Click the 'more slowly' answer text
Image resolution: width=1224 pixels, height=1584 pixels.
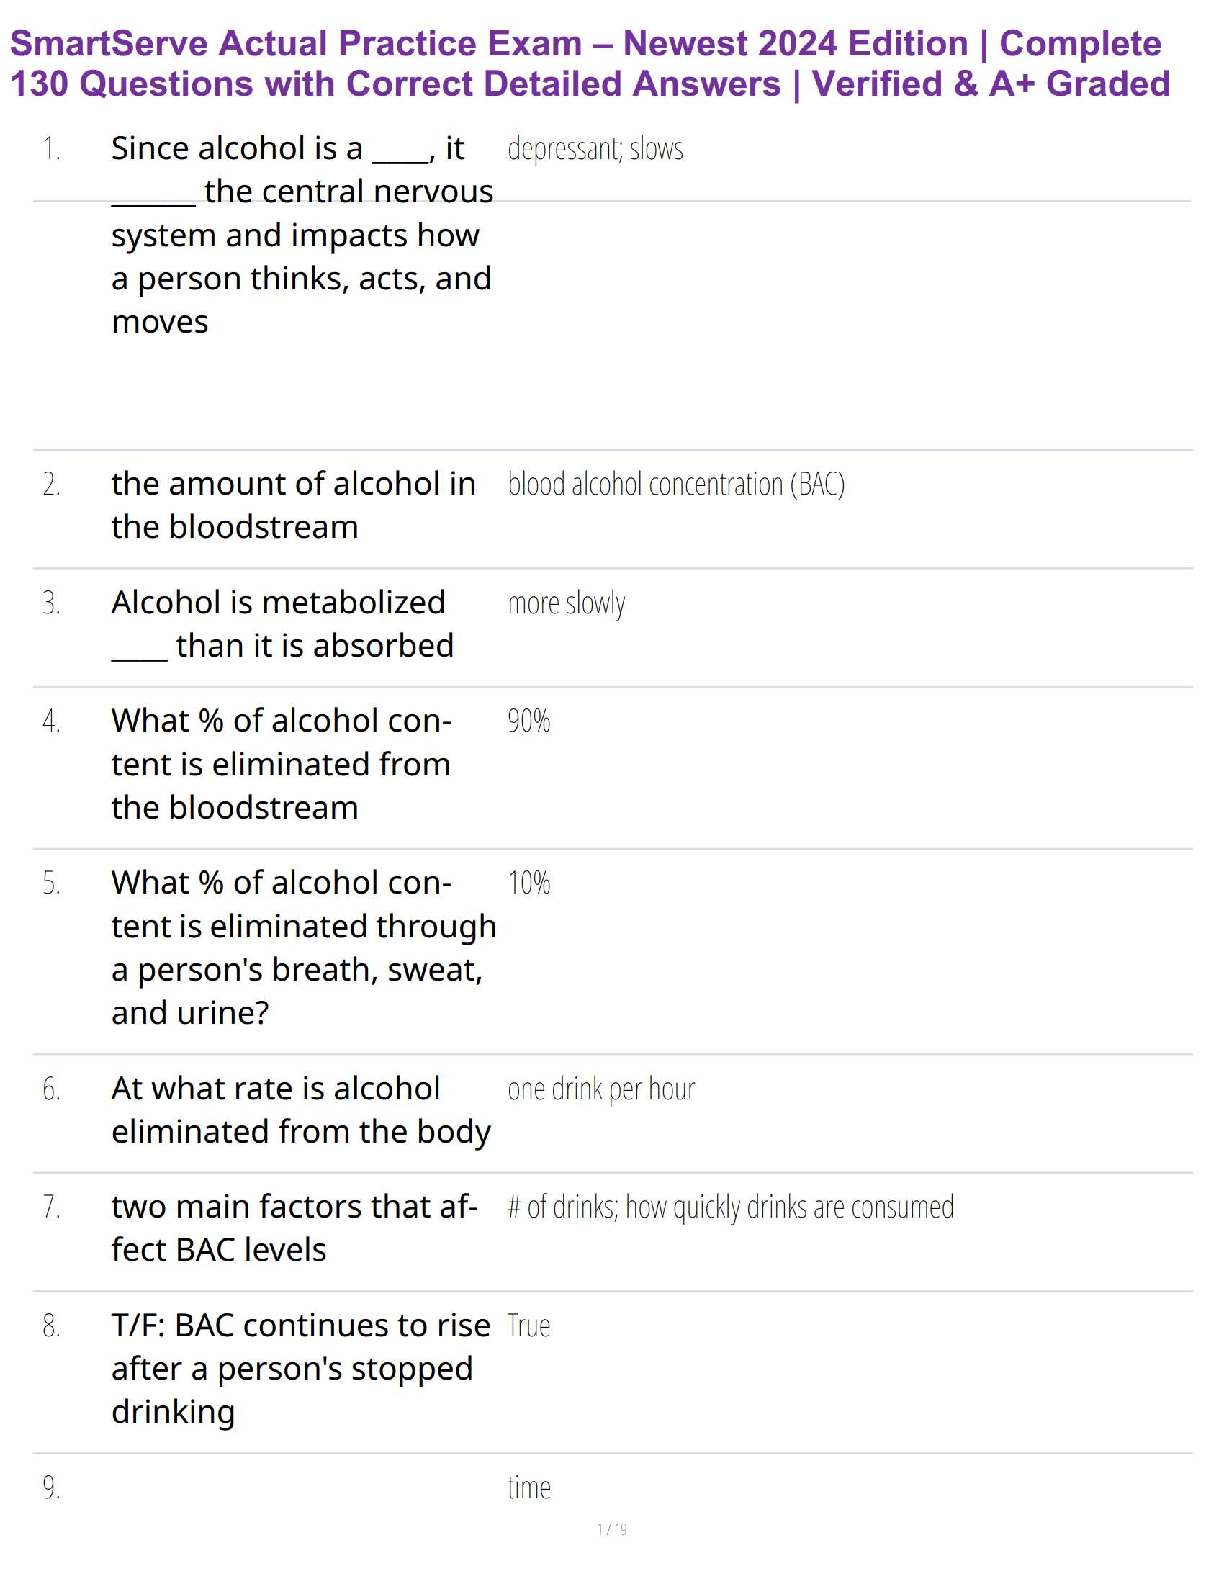click(566, 604)
